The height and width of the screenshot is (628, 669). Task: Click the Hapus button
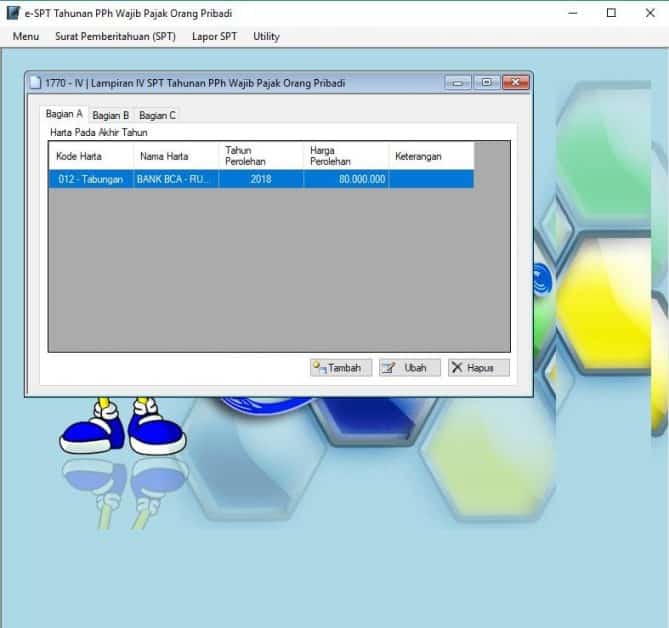478,367
